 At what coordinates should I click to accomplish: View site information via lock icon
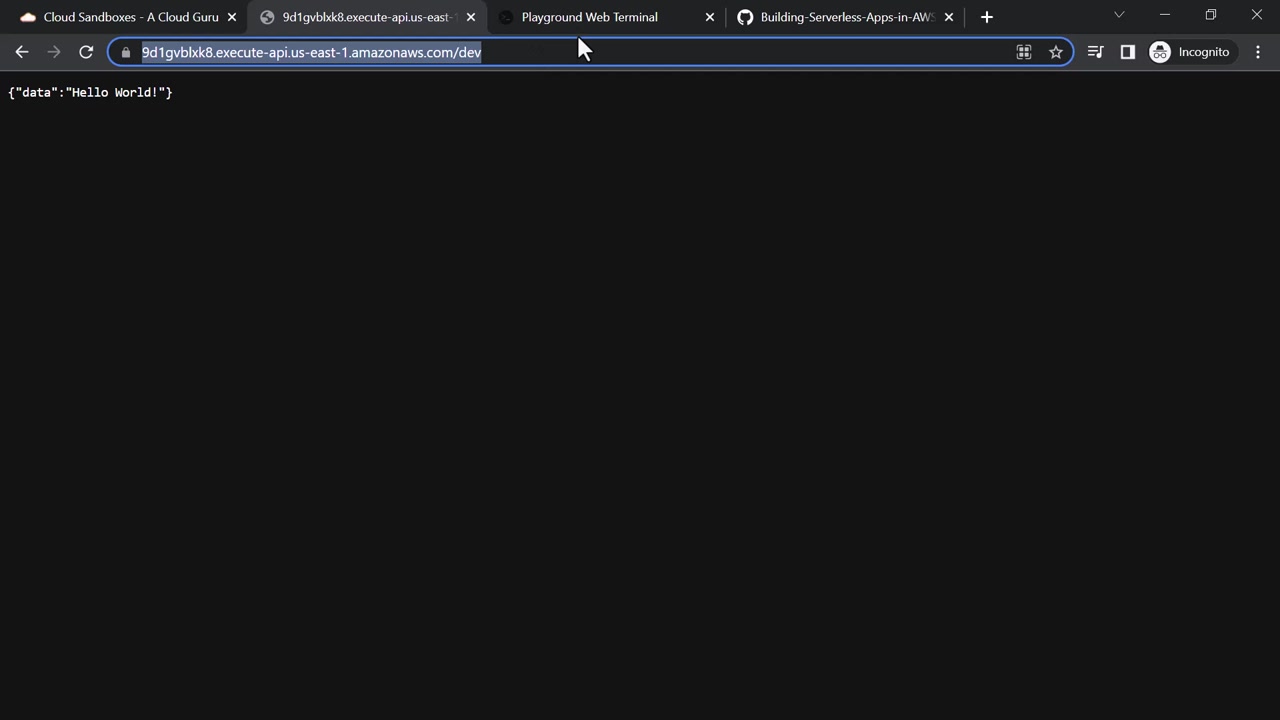126,52
